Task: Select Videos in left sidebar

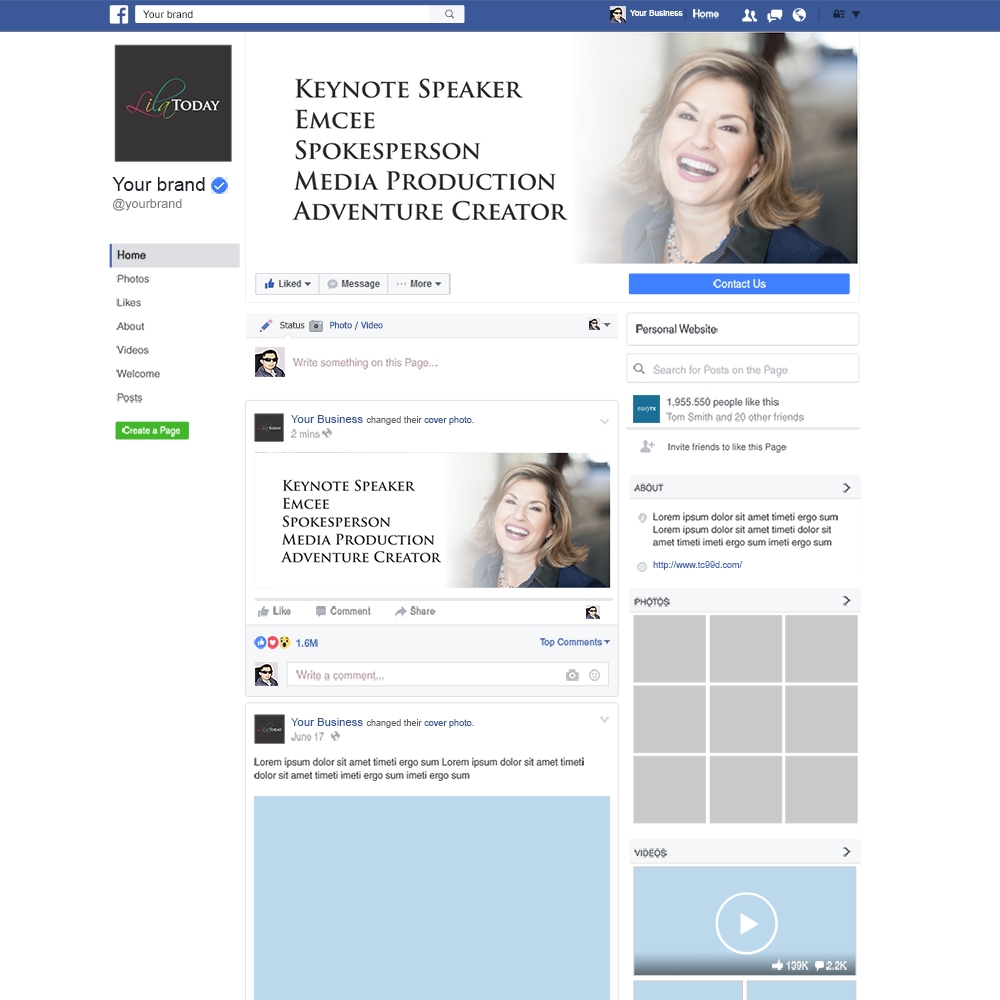Action: pyautogui.click(x=133, y=350)
